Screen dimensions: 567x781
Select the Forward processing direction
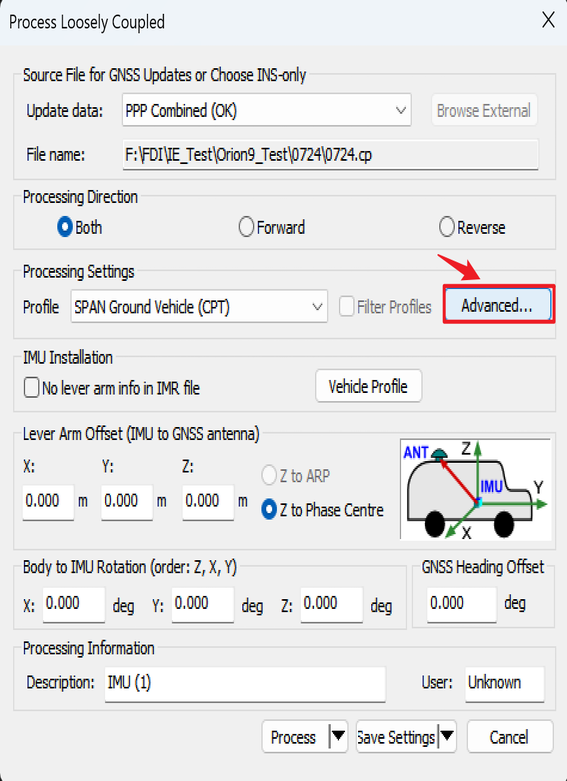[272, 227]
